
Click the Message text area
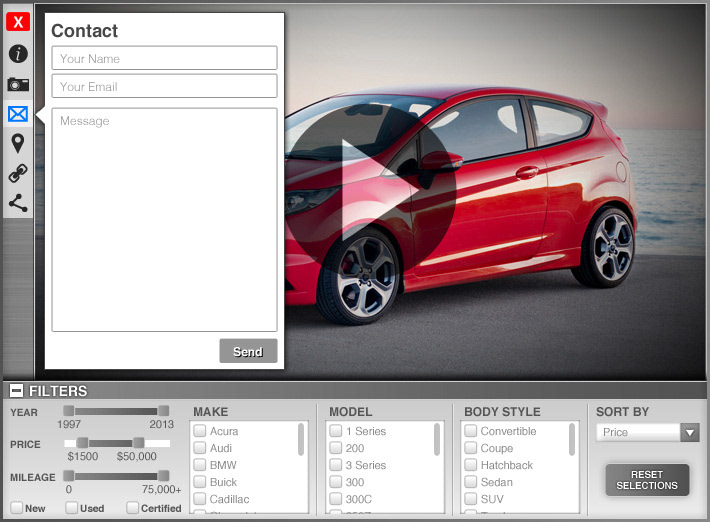pos(164,220)
